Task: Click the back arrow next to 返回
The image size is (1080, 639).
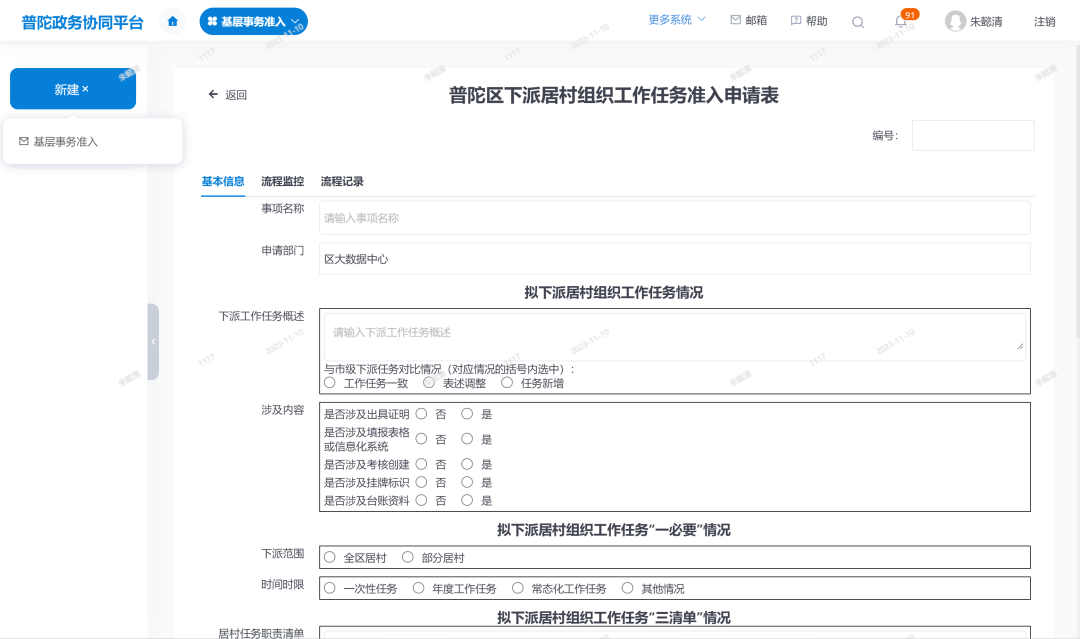Action: (212, 93)
